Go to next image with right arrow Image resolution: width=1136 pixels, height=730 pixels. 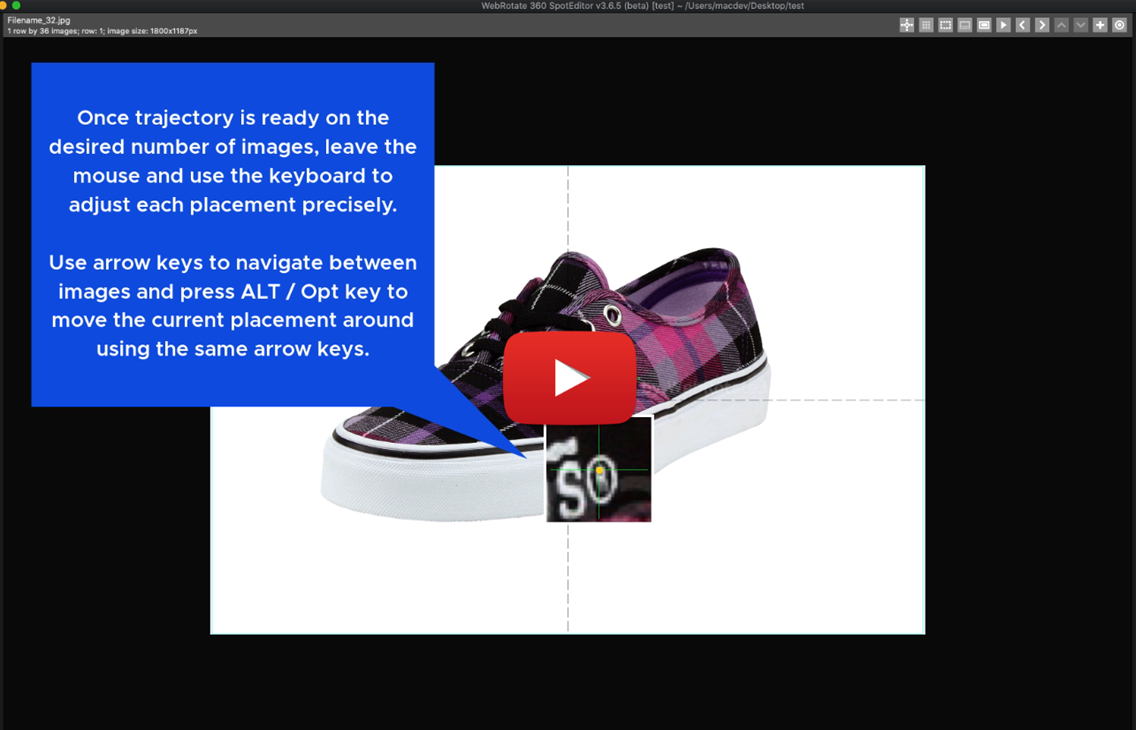click(x=1042, y=25)
